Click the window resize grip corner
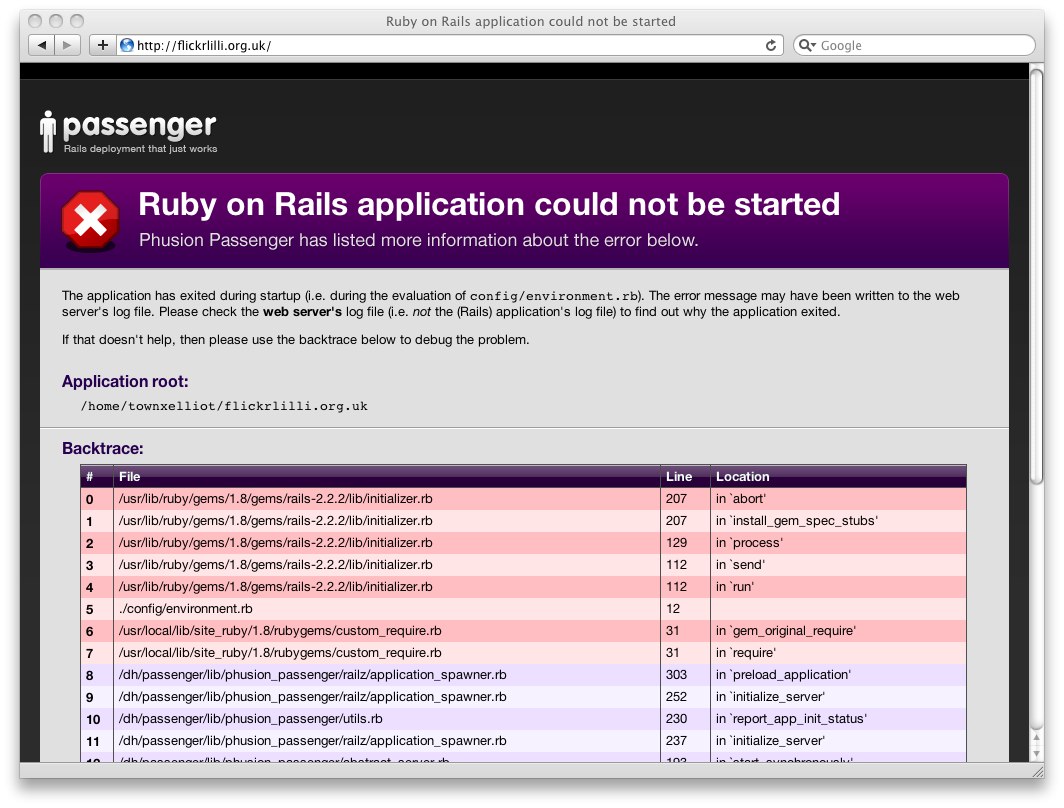1064x808 pixels. 1038,771
